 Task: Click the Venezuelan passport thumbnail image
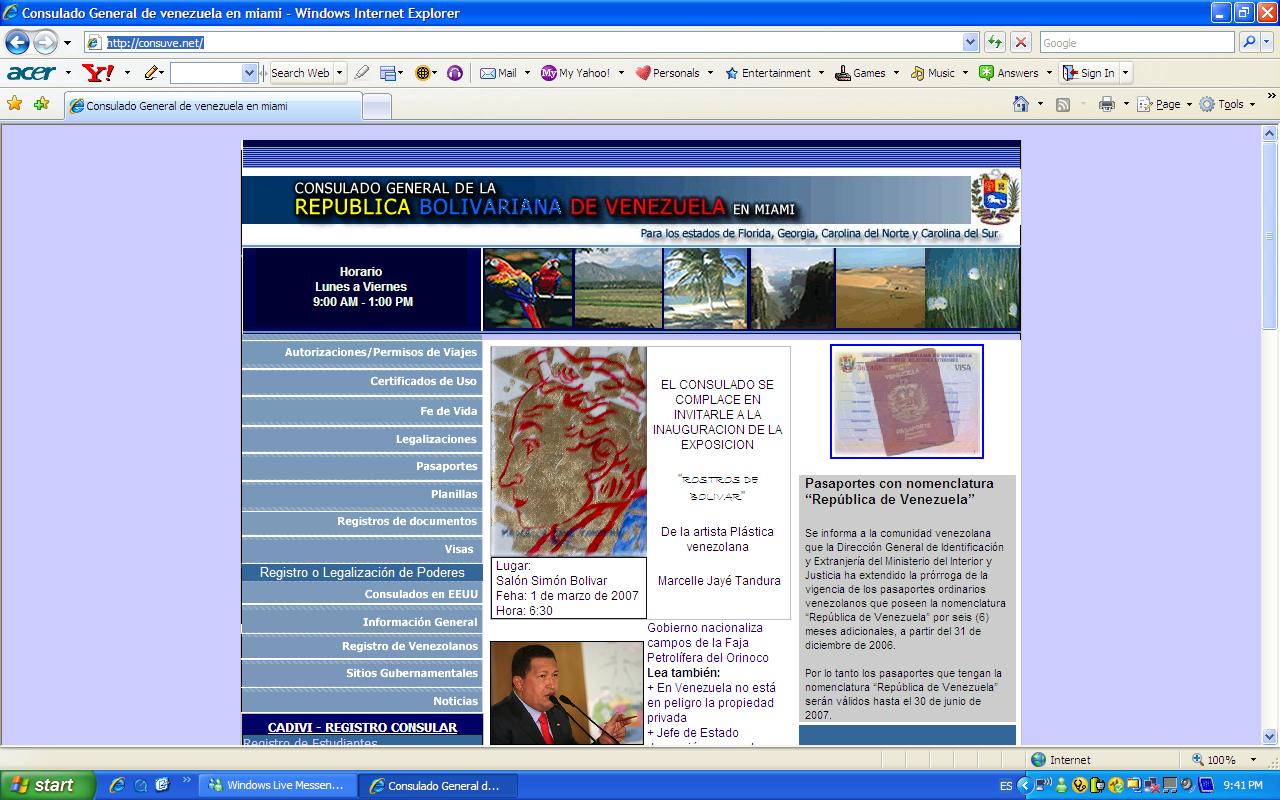(x=906, y=401)
